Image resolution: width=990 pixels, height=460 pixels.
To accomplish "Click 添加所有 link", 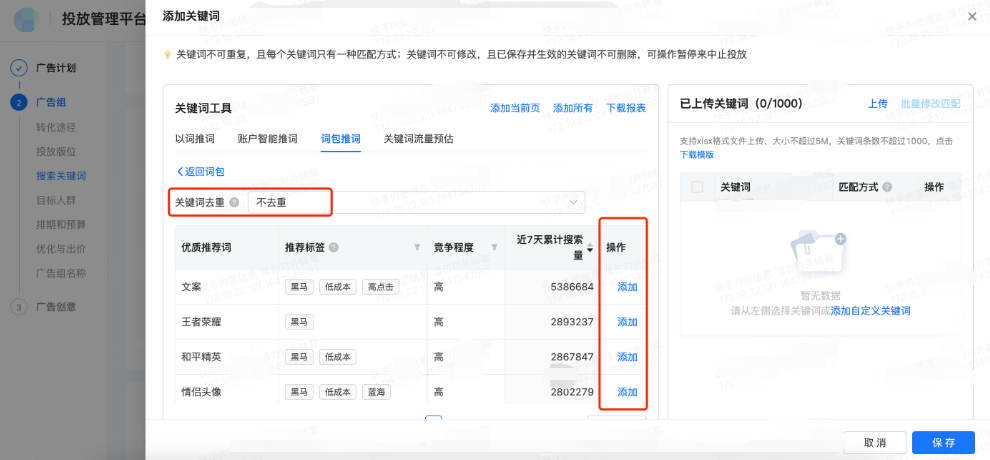I will (573, 108).
